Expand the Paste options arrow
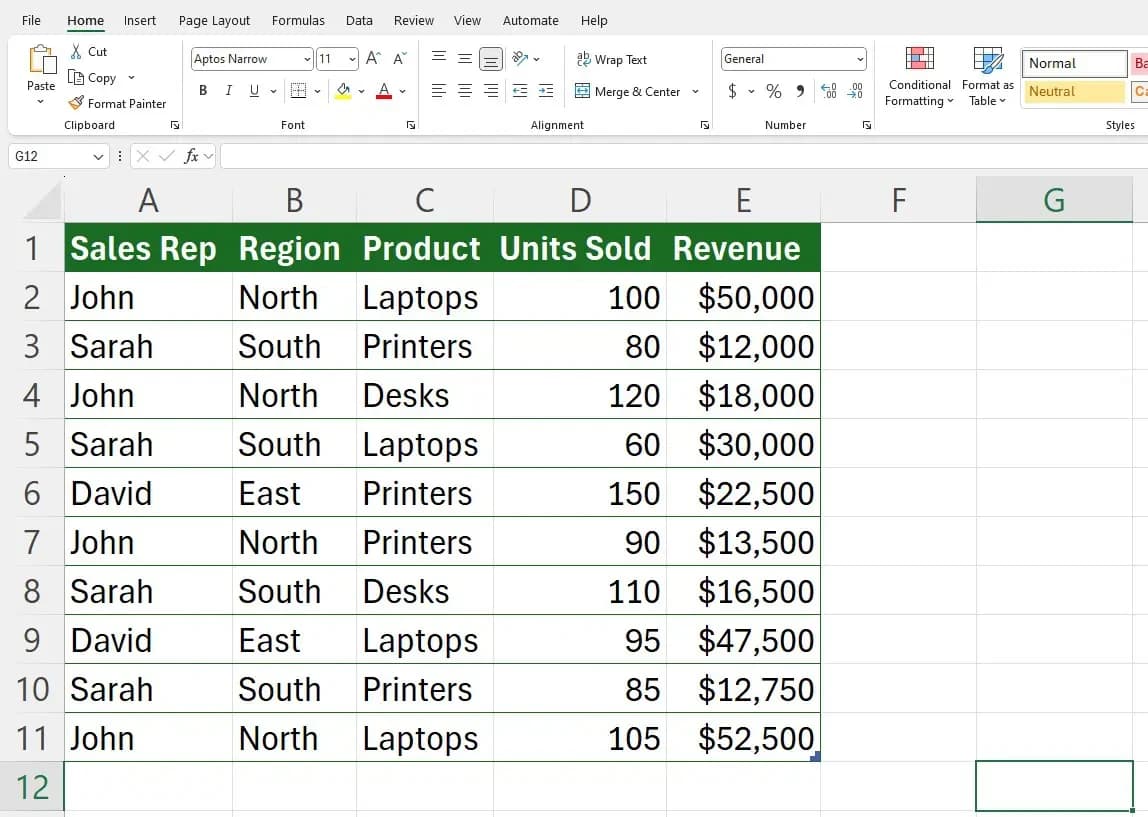Screen dimensions: 1148x817 tap(41, 102)
